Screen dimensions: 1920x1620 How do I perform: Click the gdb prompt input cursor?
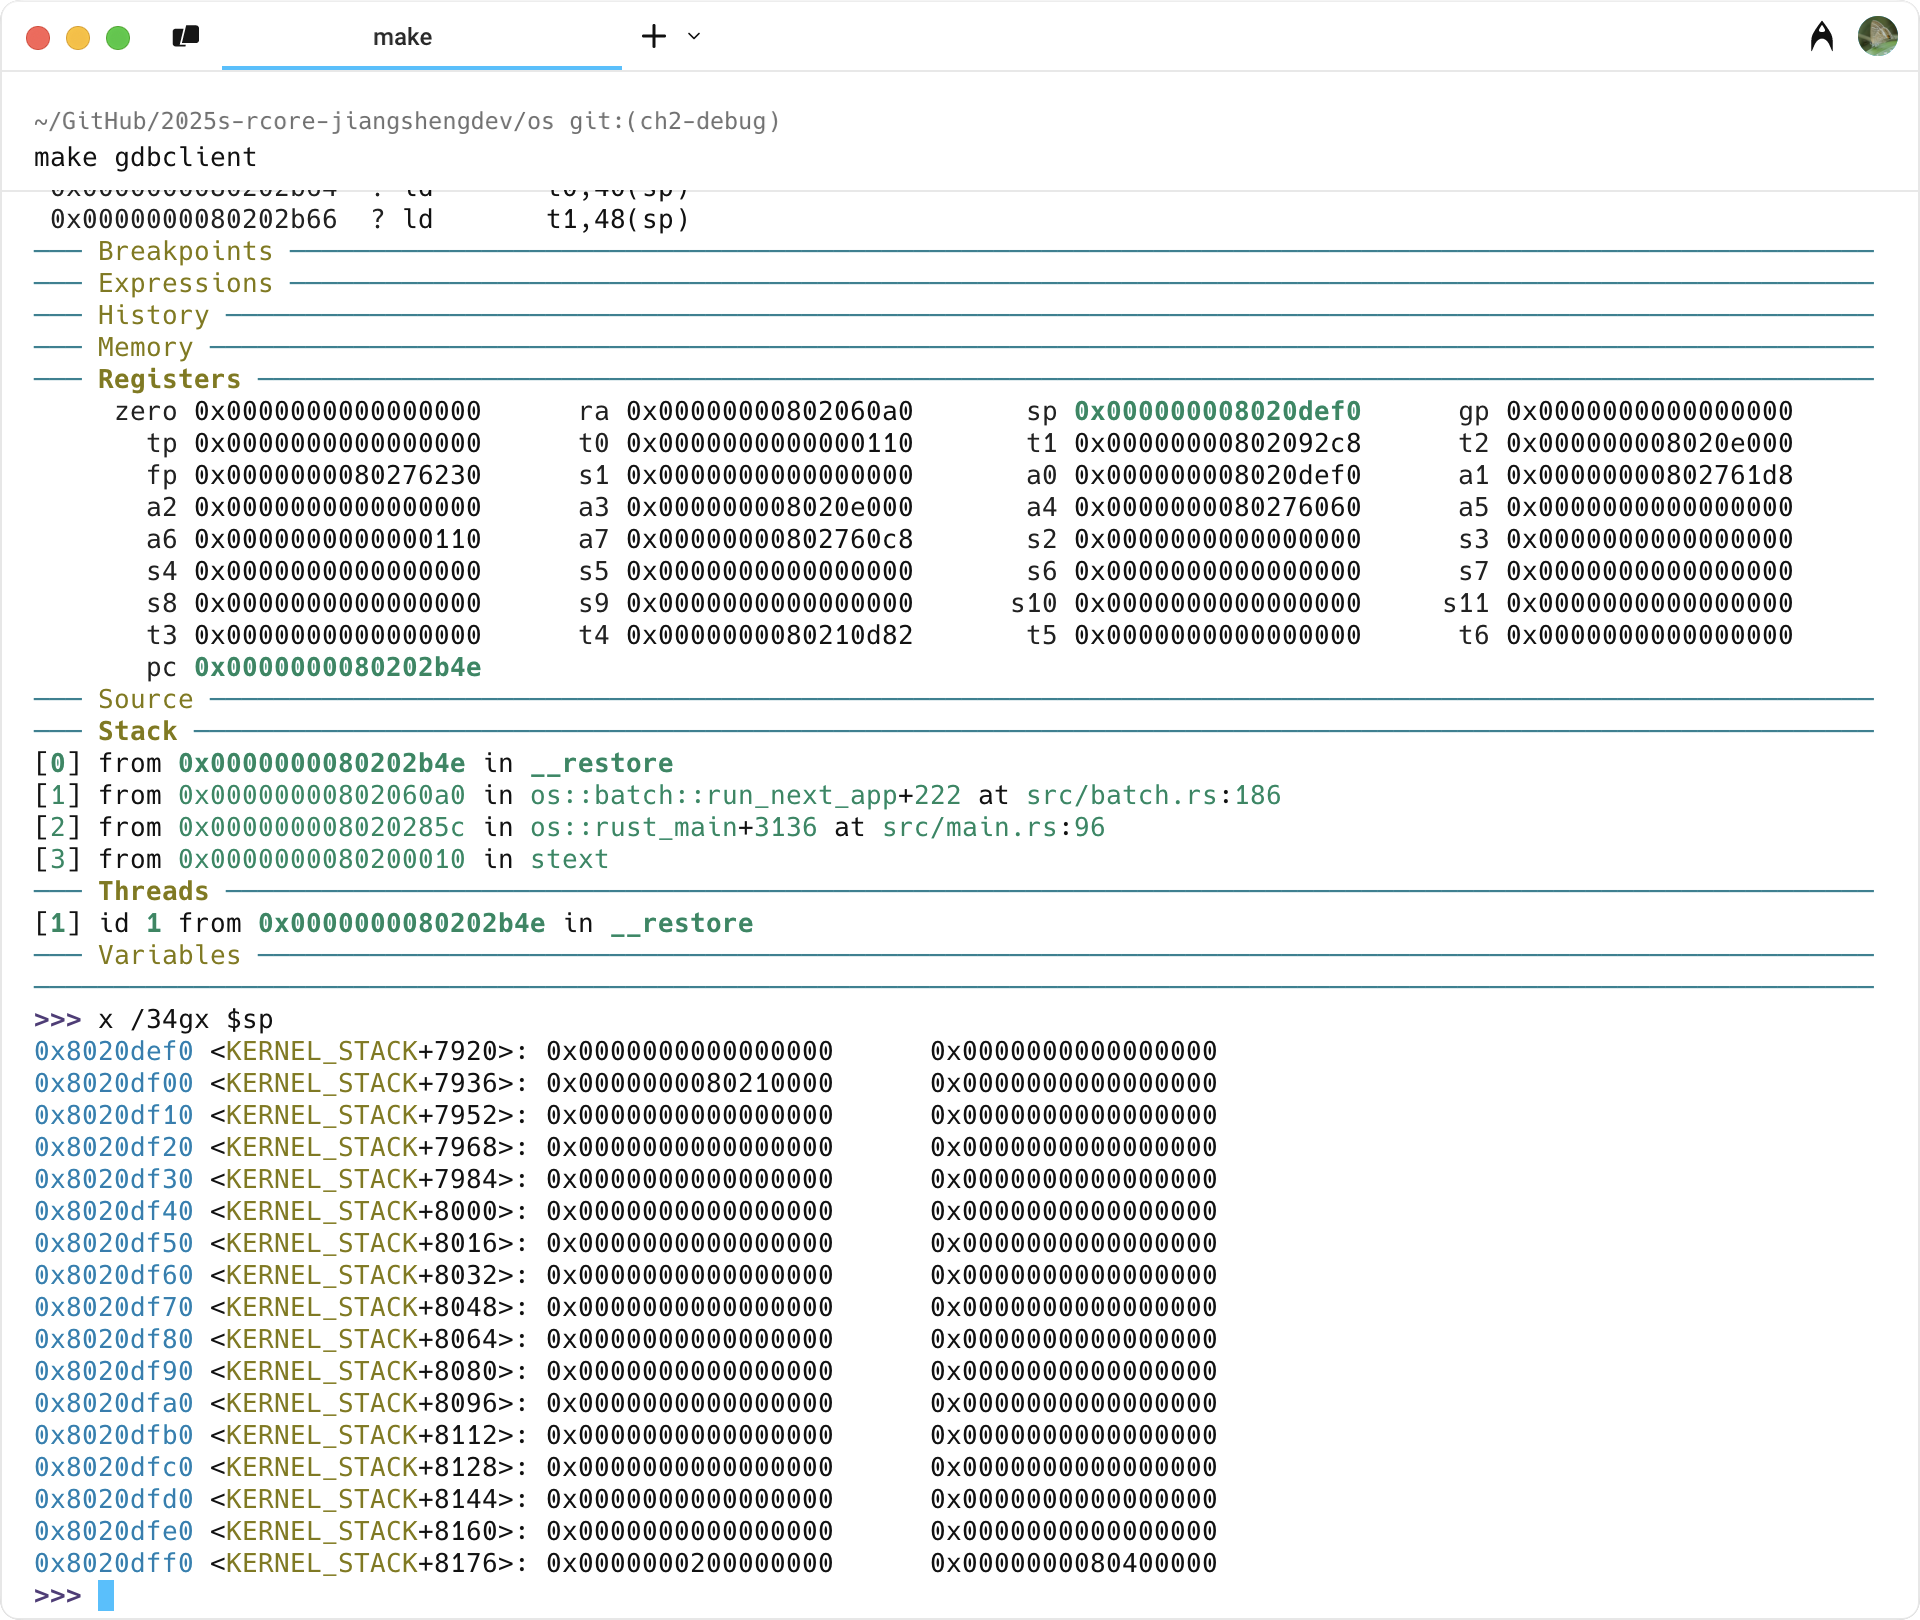(106, 1595)
